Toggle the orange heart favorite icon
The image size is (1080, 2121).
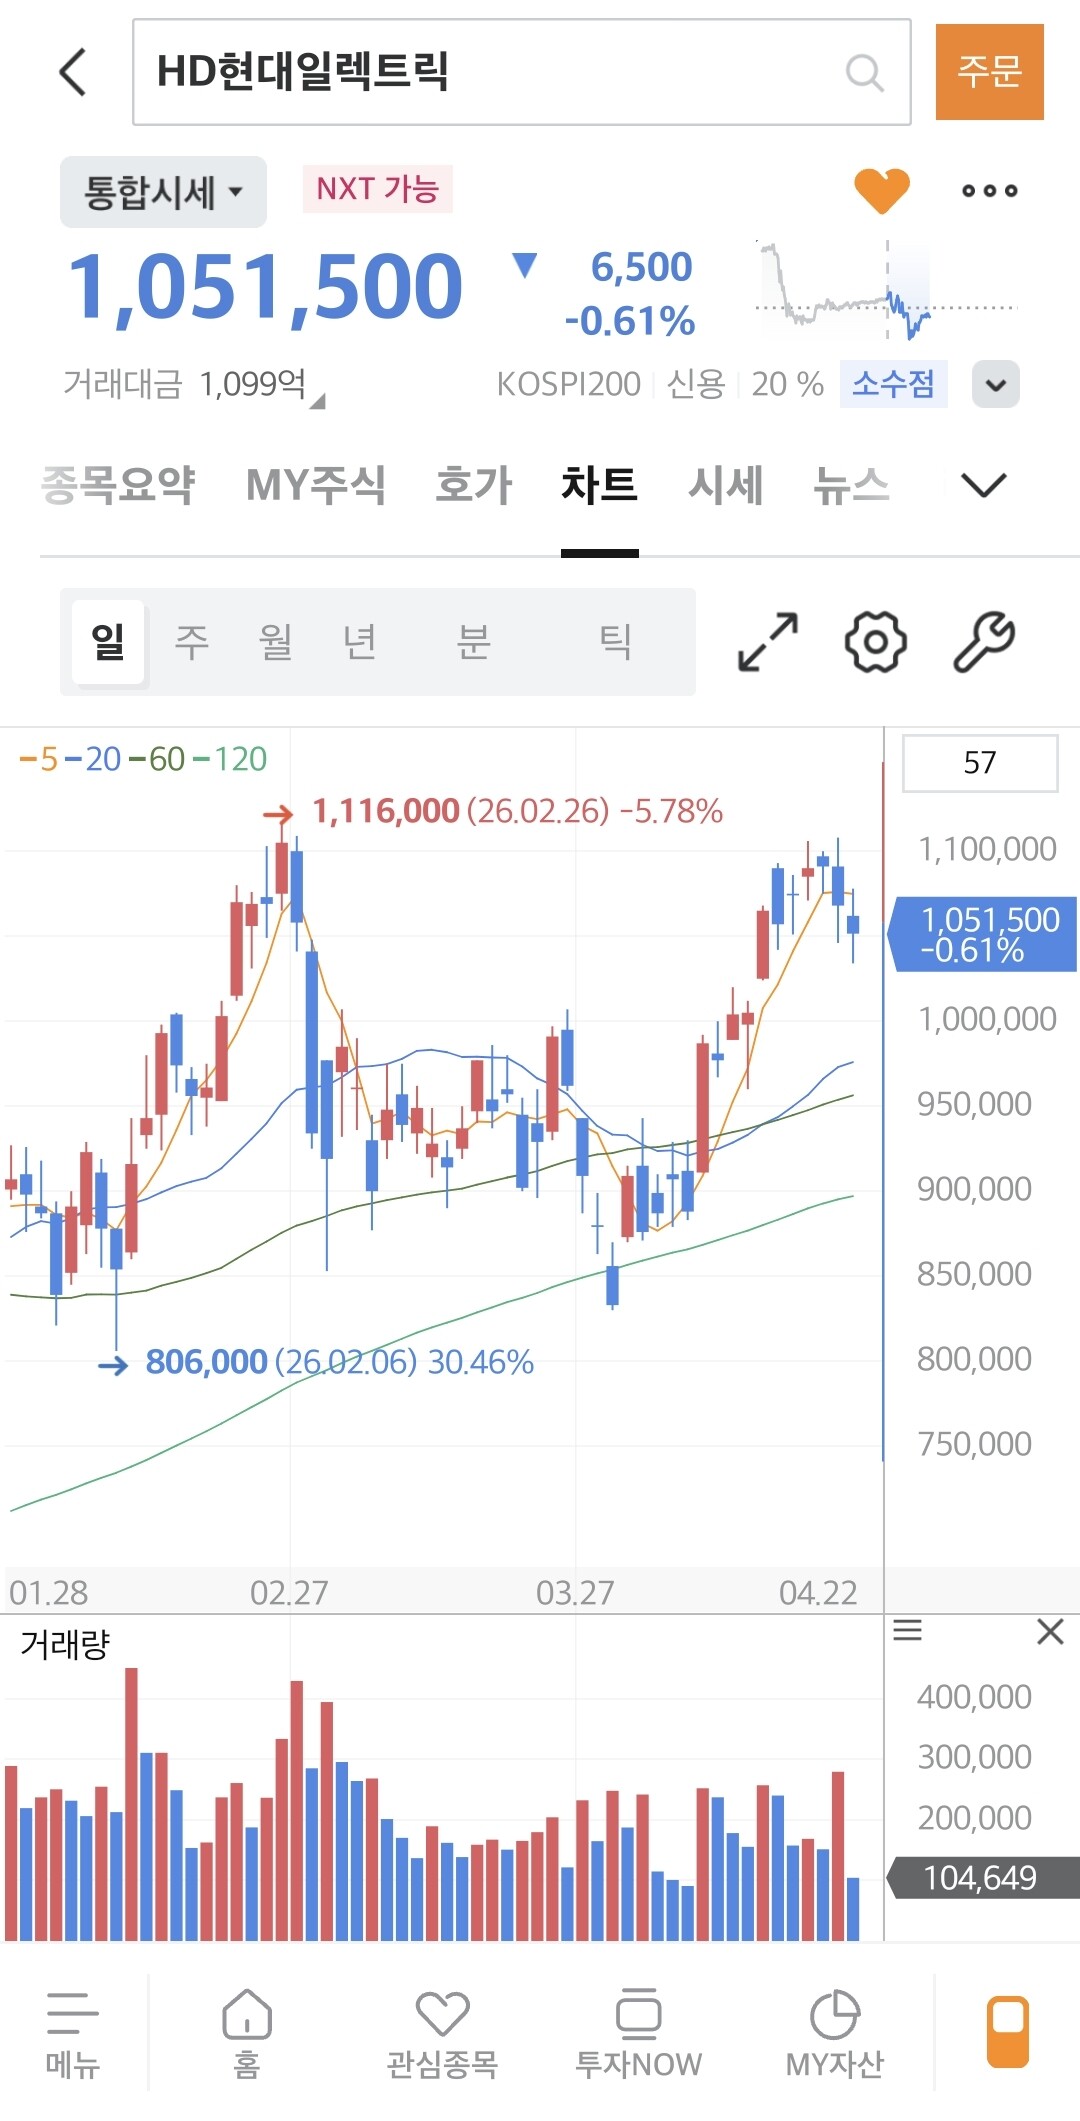coord(881,190)
